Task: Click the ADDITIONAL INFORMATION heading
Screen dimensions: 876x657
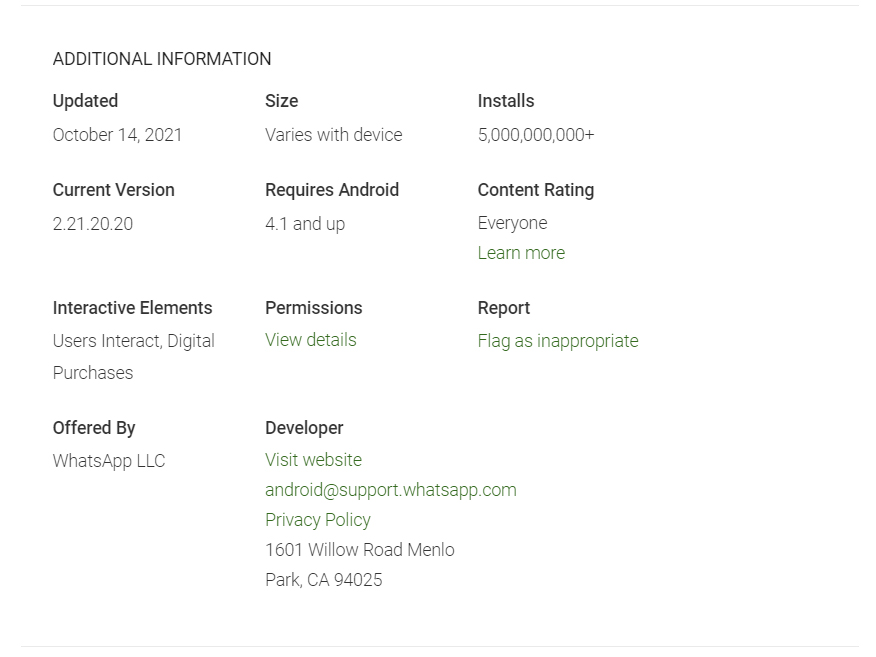Action: click(162, 59)
